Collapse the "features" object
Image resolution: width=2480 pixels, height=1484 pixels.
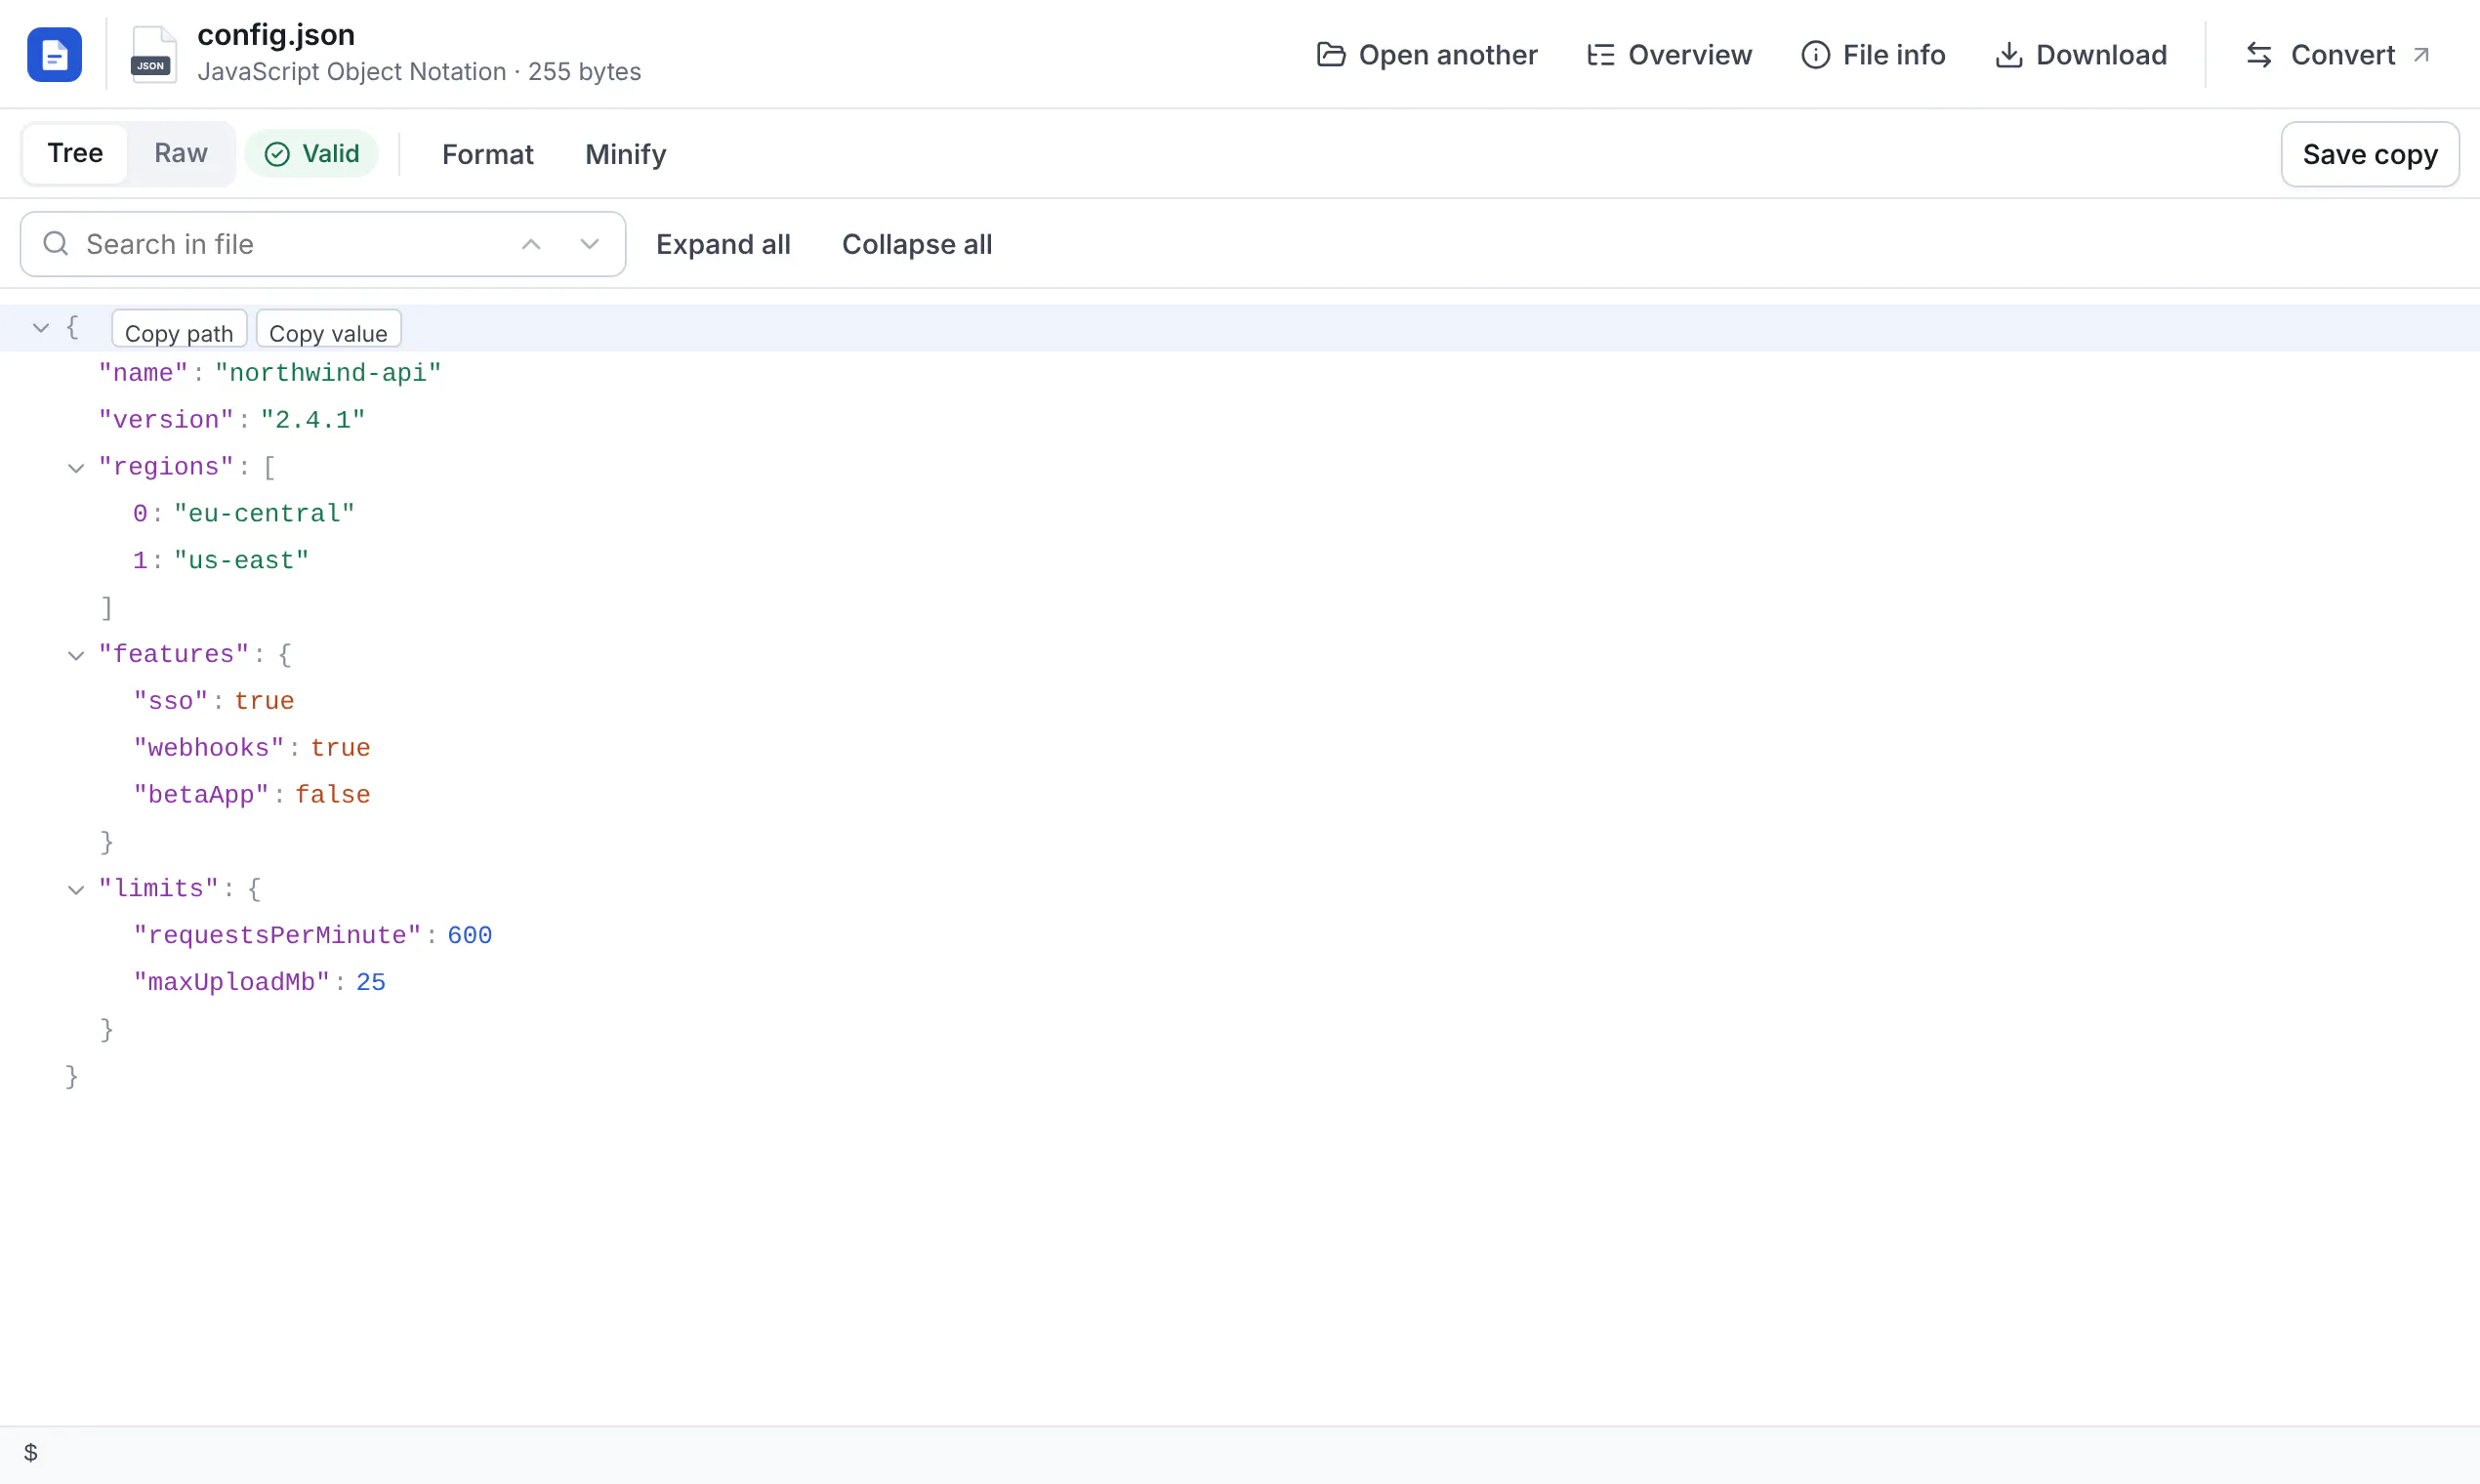pyautogui.click(x=76, y=655)
